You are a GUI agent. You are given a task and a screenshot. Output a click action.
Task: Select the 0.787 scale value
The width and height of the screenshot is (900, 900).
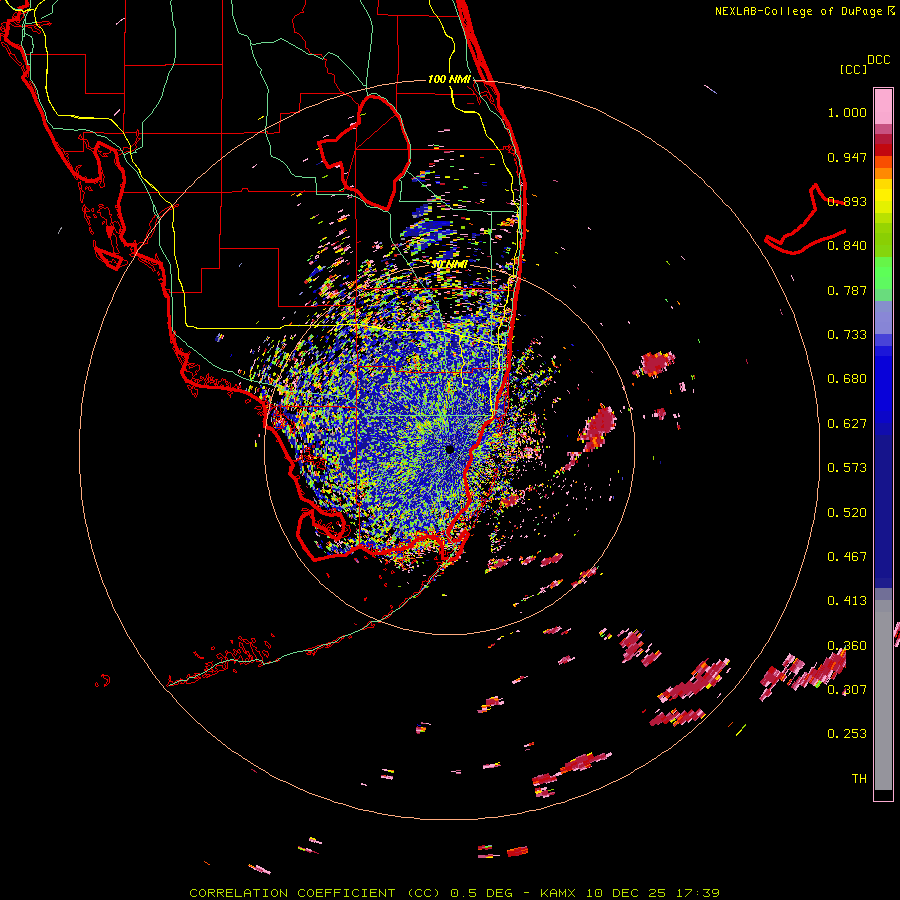point(847,290)
